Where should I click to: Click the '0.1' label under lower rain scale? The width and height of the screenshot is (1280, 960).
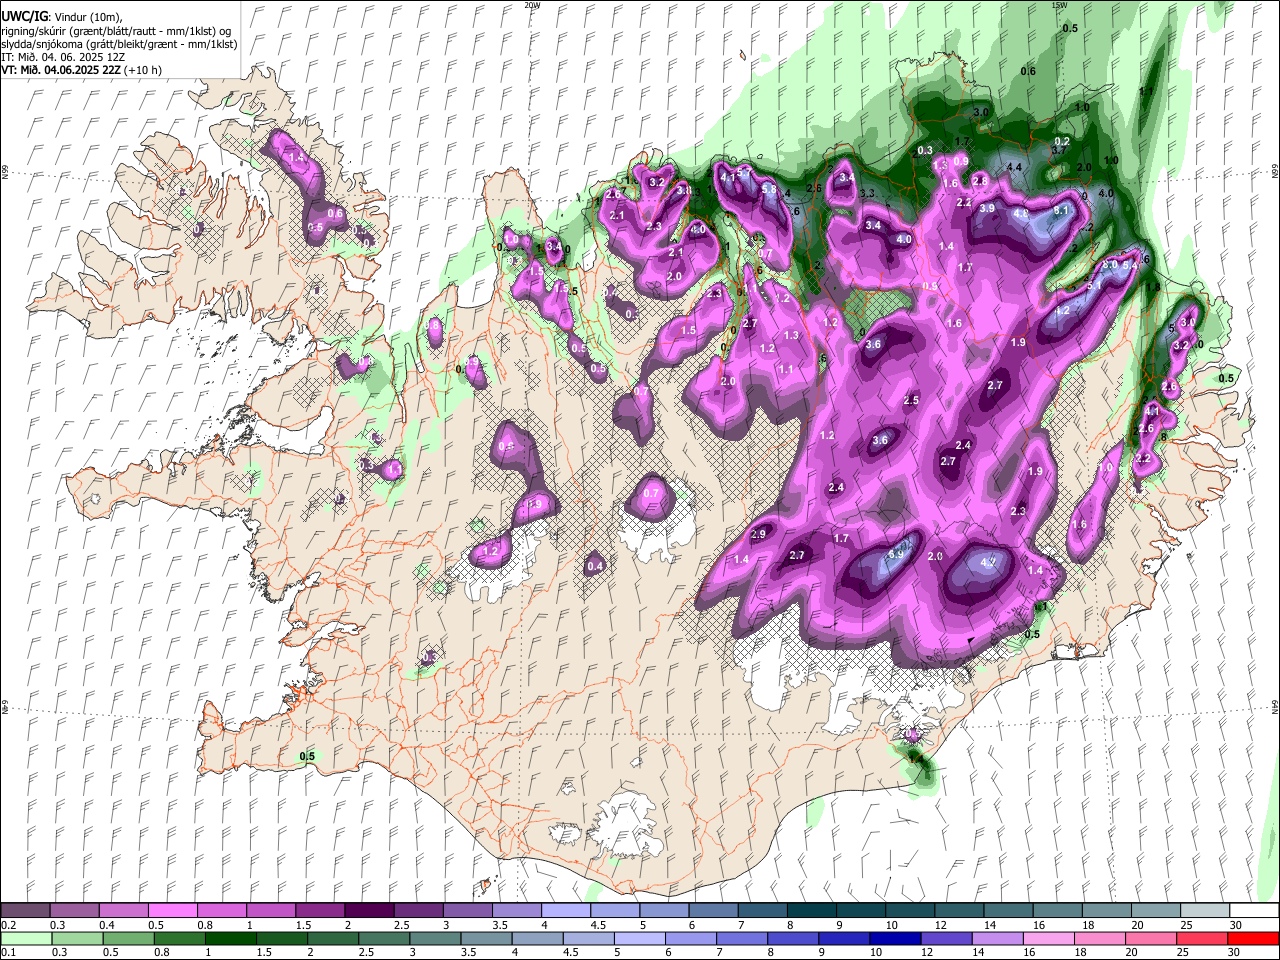7,953
